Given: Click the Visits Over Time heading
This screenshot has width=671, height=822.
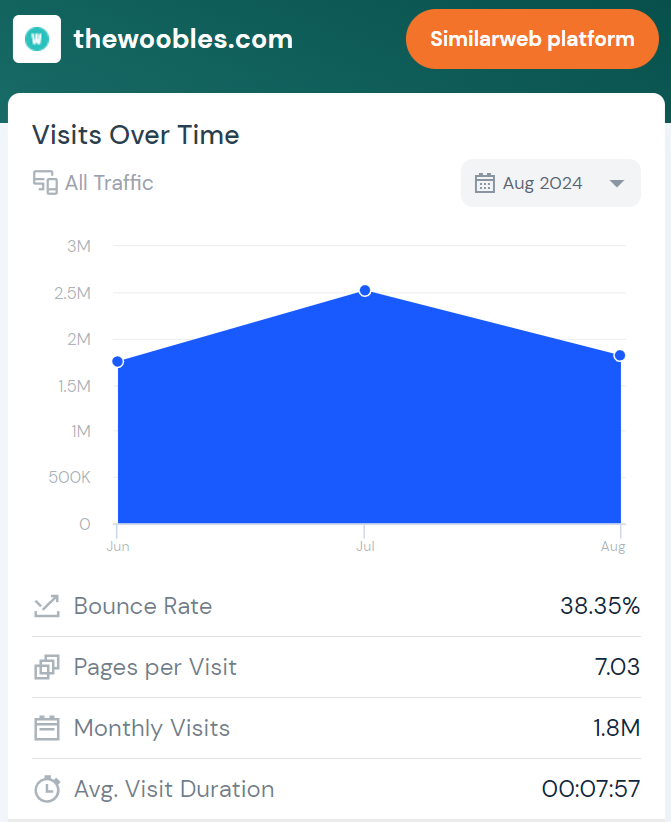Looking at the screenshot, I should coord(136,135).
